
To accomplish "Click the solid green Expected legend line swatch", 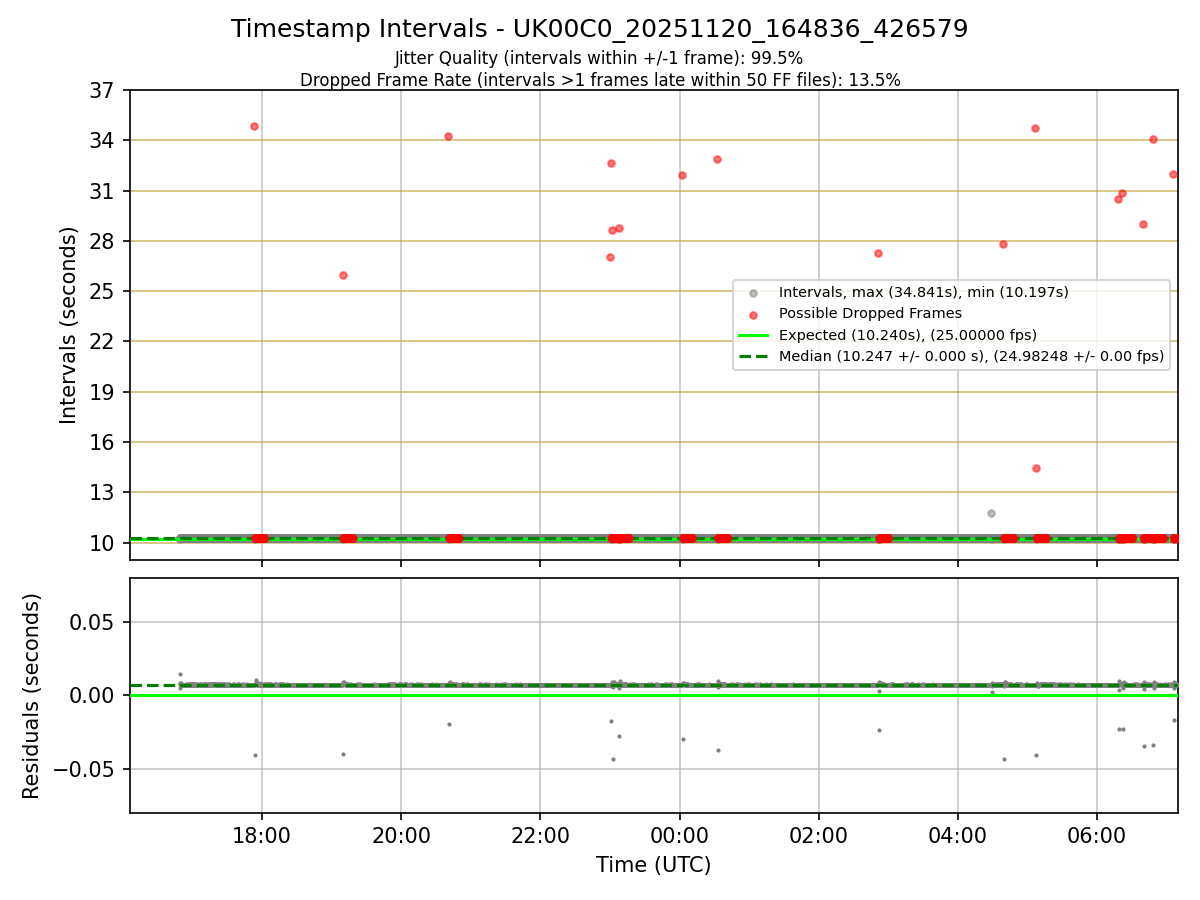I will [x=754, y=334].
